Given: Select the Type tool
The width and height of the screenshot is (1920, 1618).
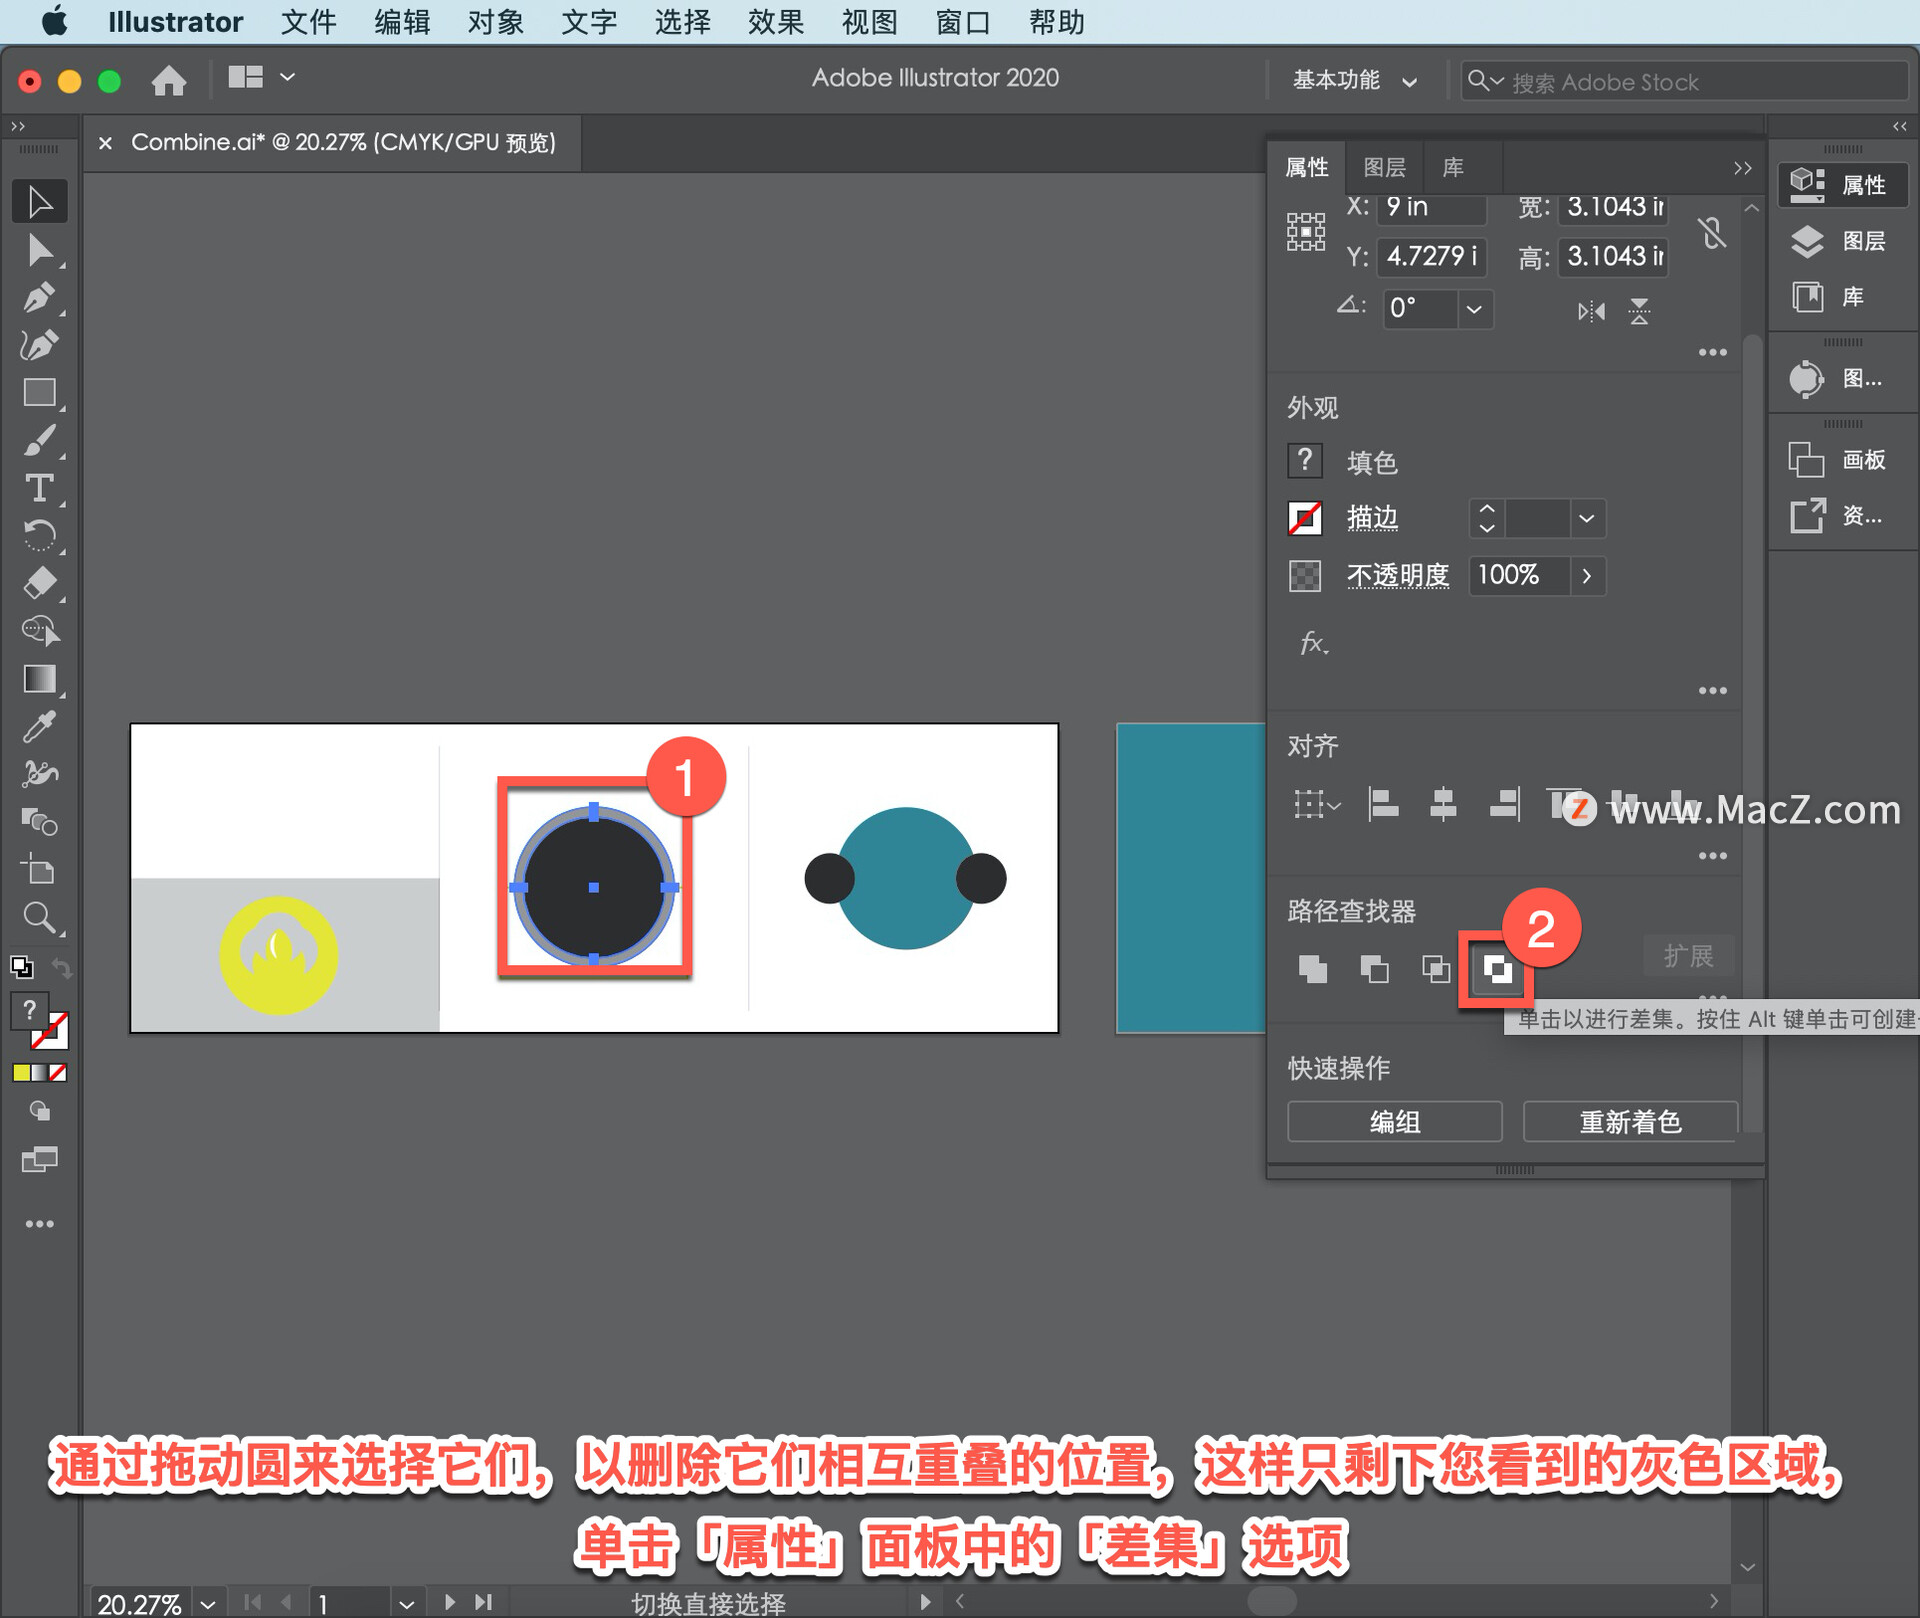Looking at the screenshot, I should click(x=39, y=488).
